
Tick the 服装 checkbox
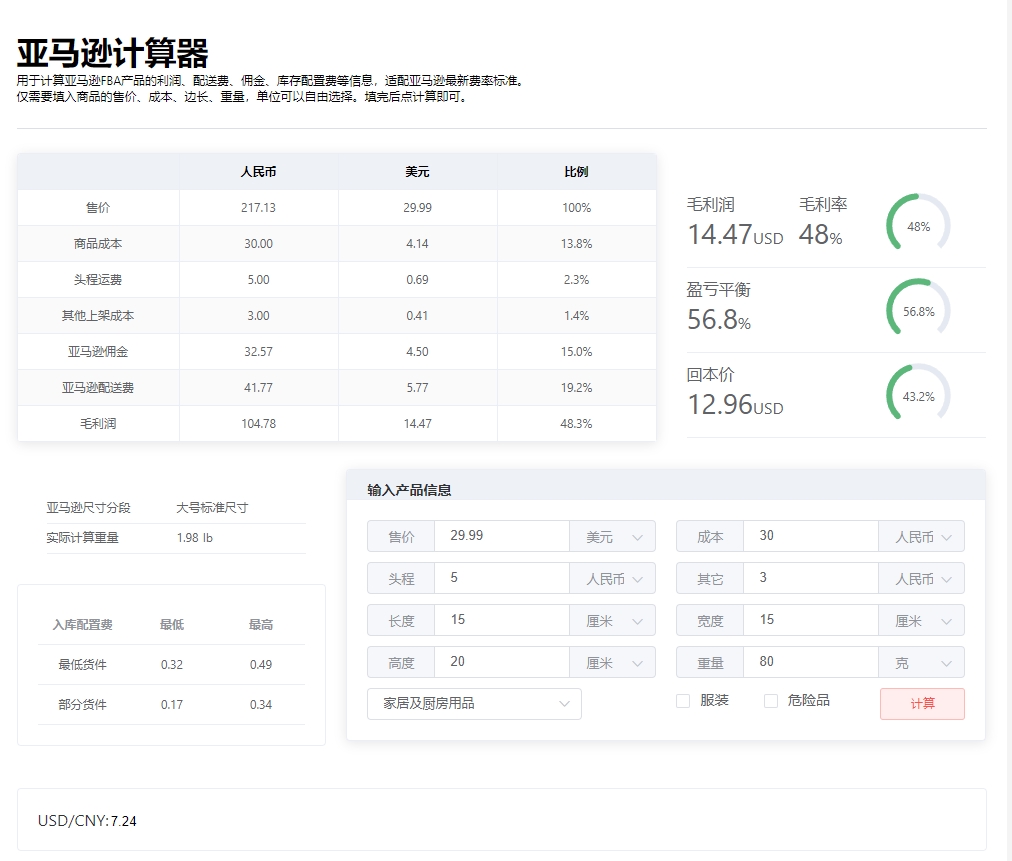(683, 701)
